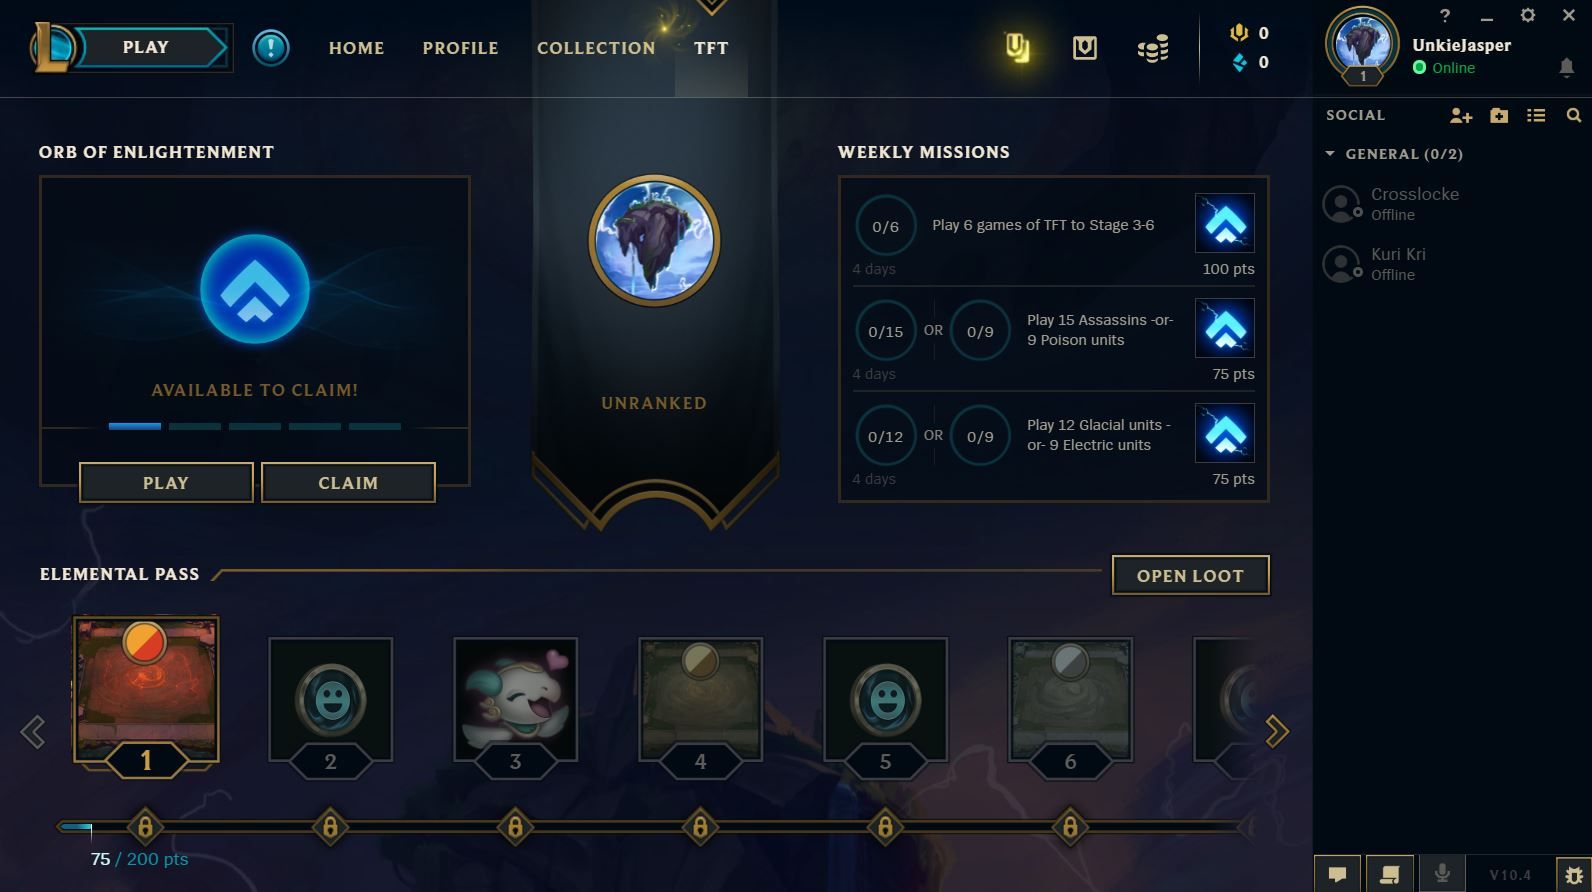Open the chat bubble icon

click(1337, 874)
